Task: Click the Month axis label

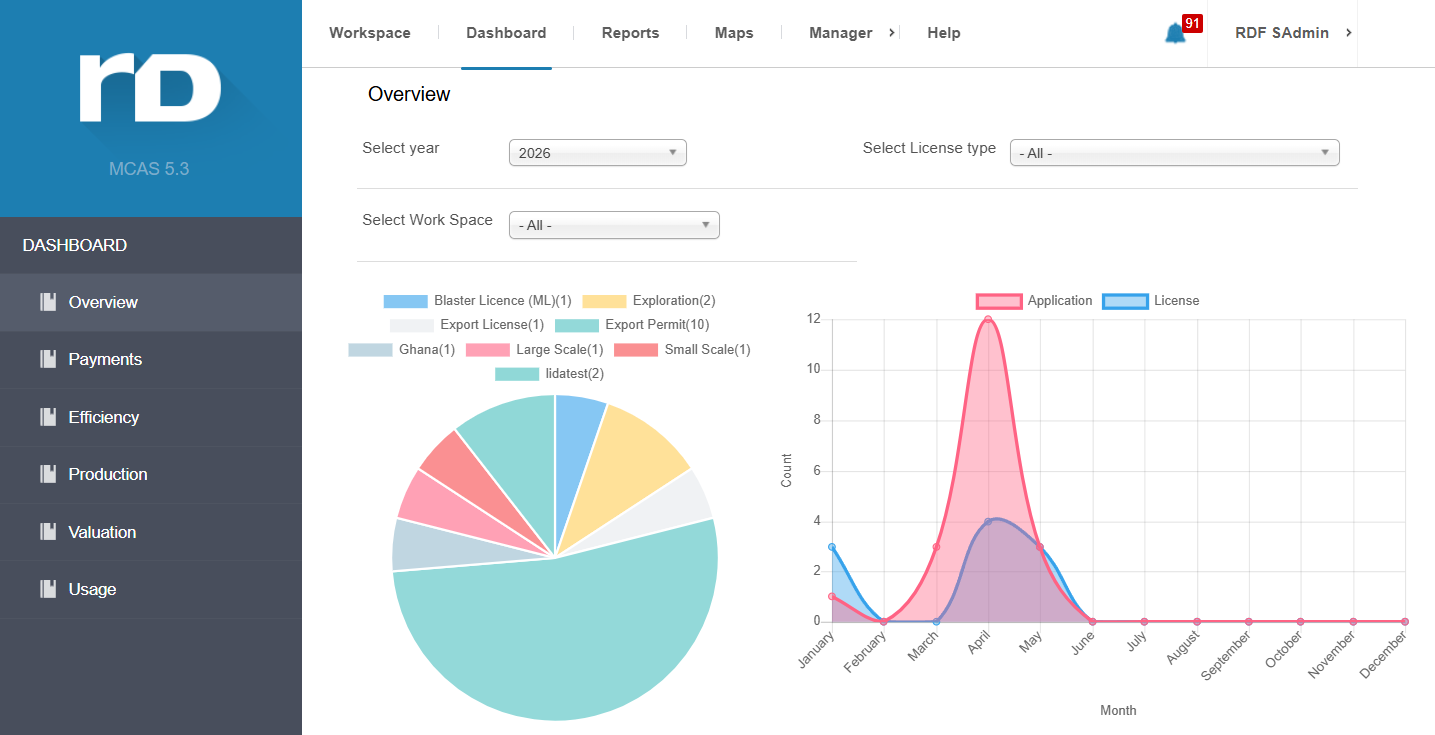Action: [x=1118, y=710]
